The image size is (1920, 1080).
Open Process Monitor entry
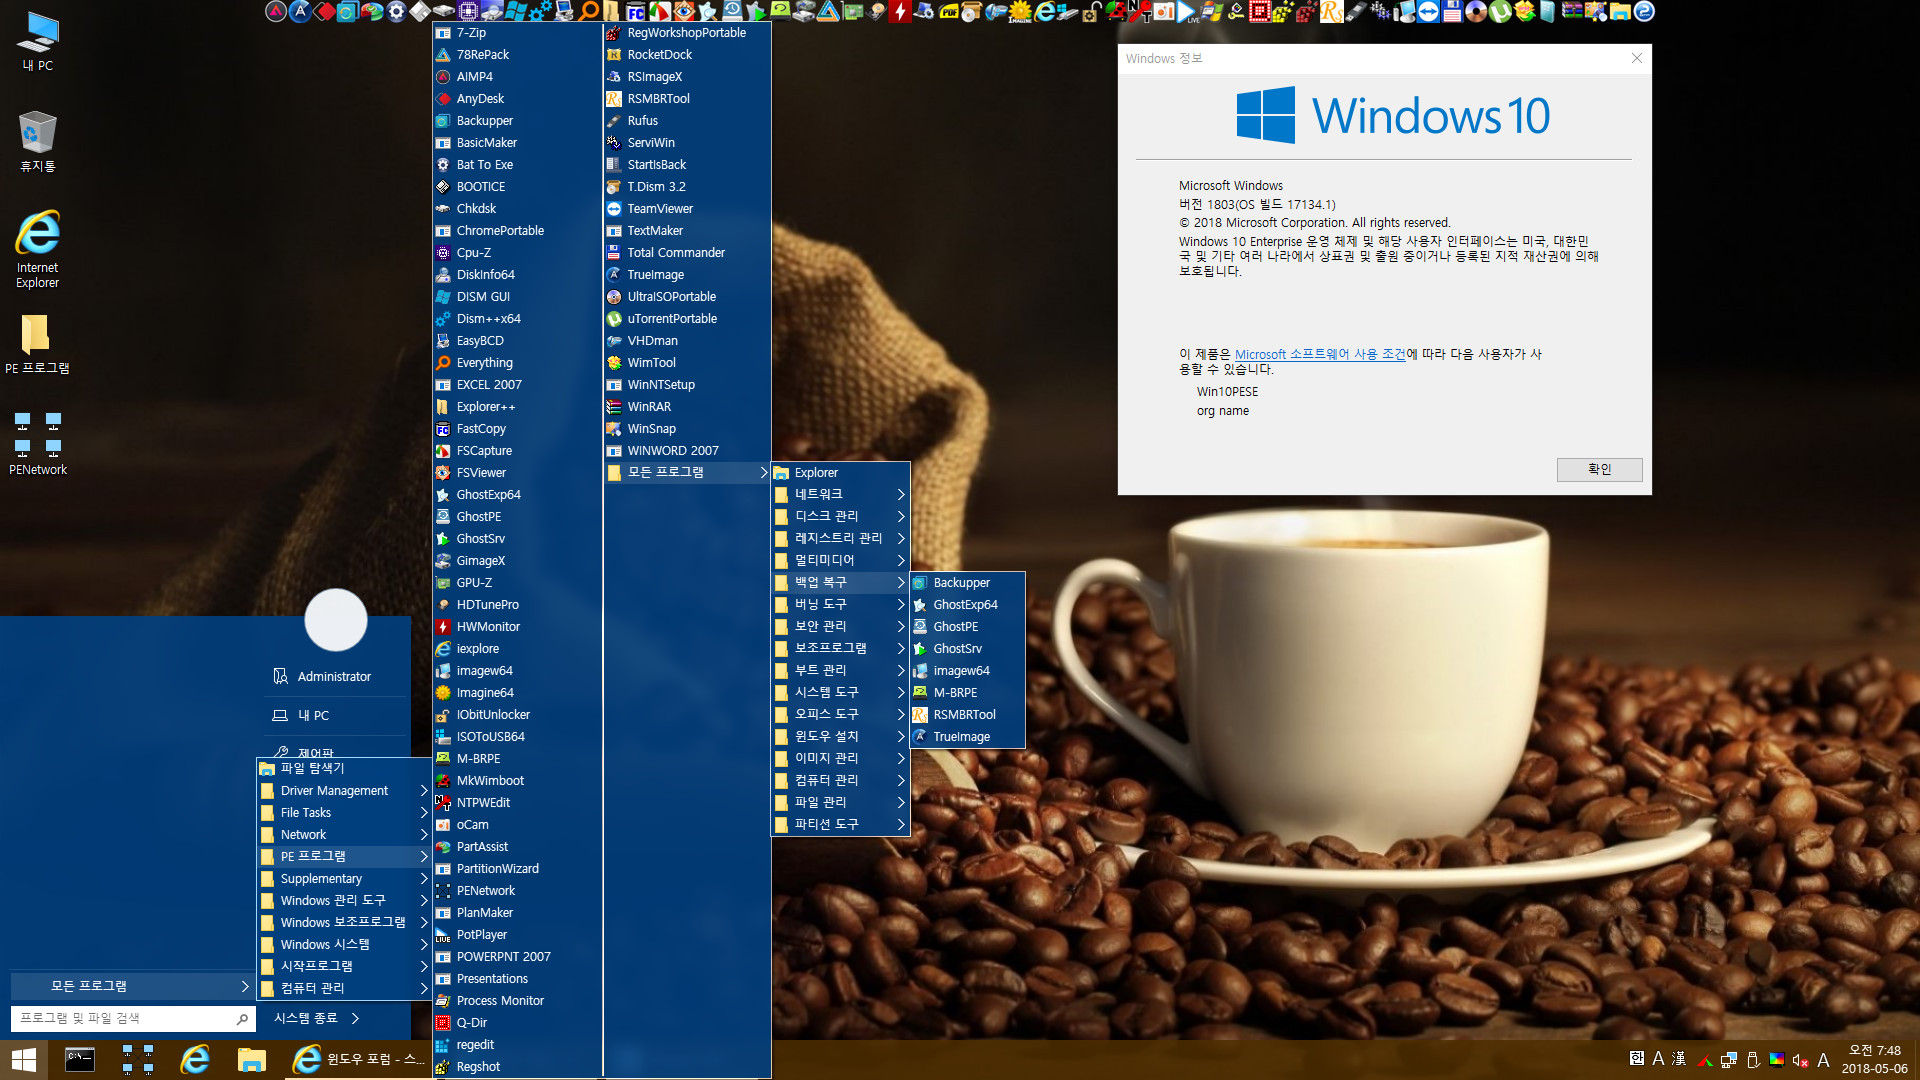point(517,1001)
